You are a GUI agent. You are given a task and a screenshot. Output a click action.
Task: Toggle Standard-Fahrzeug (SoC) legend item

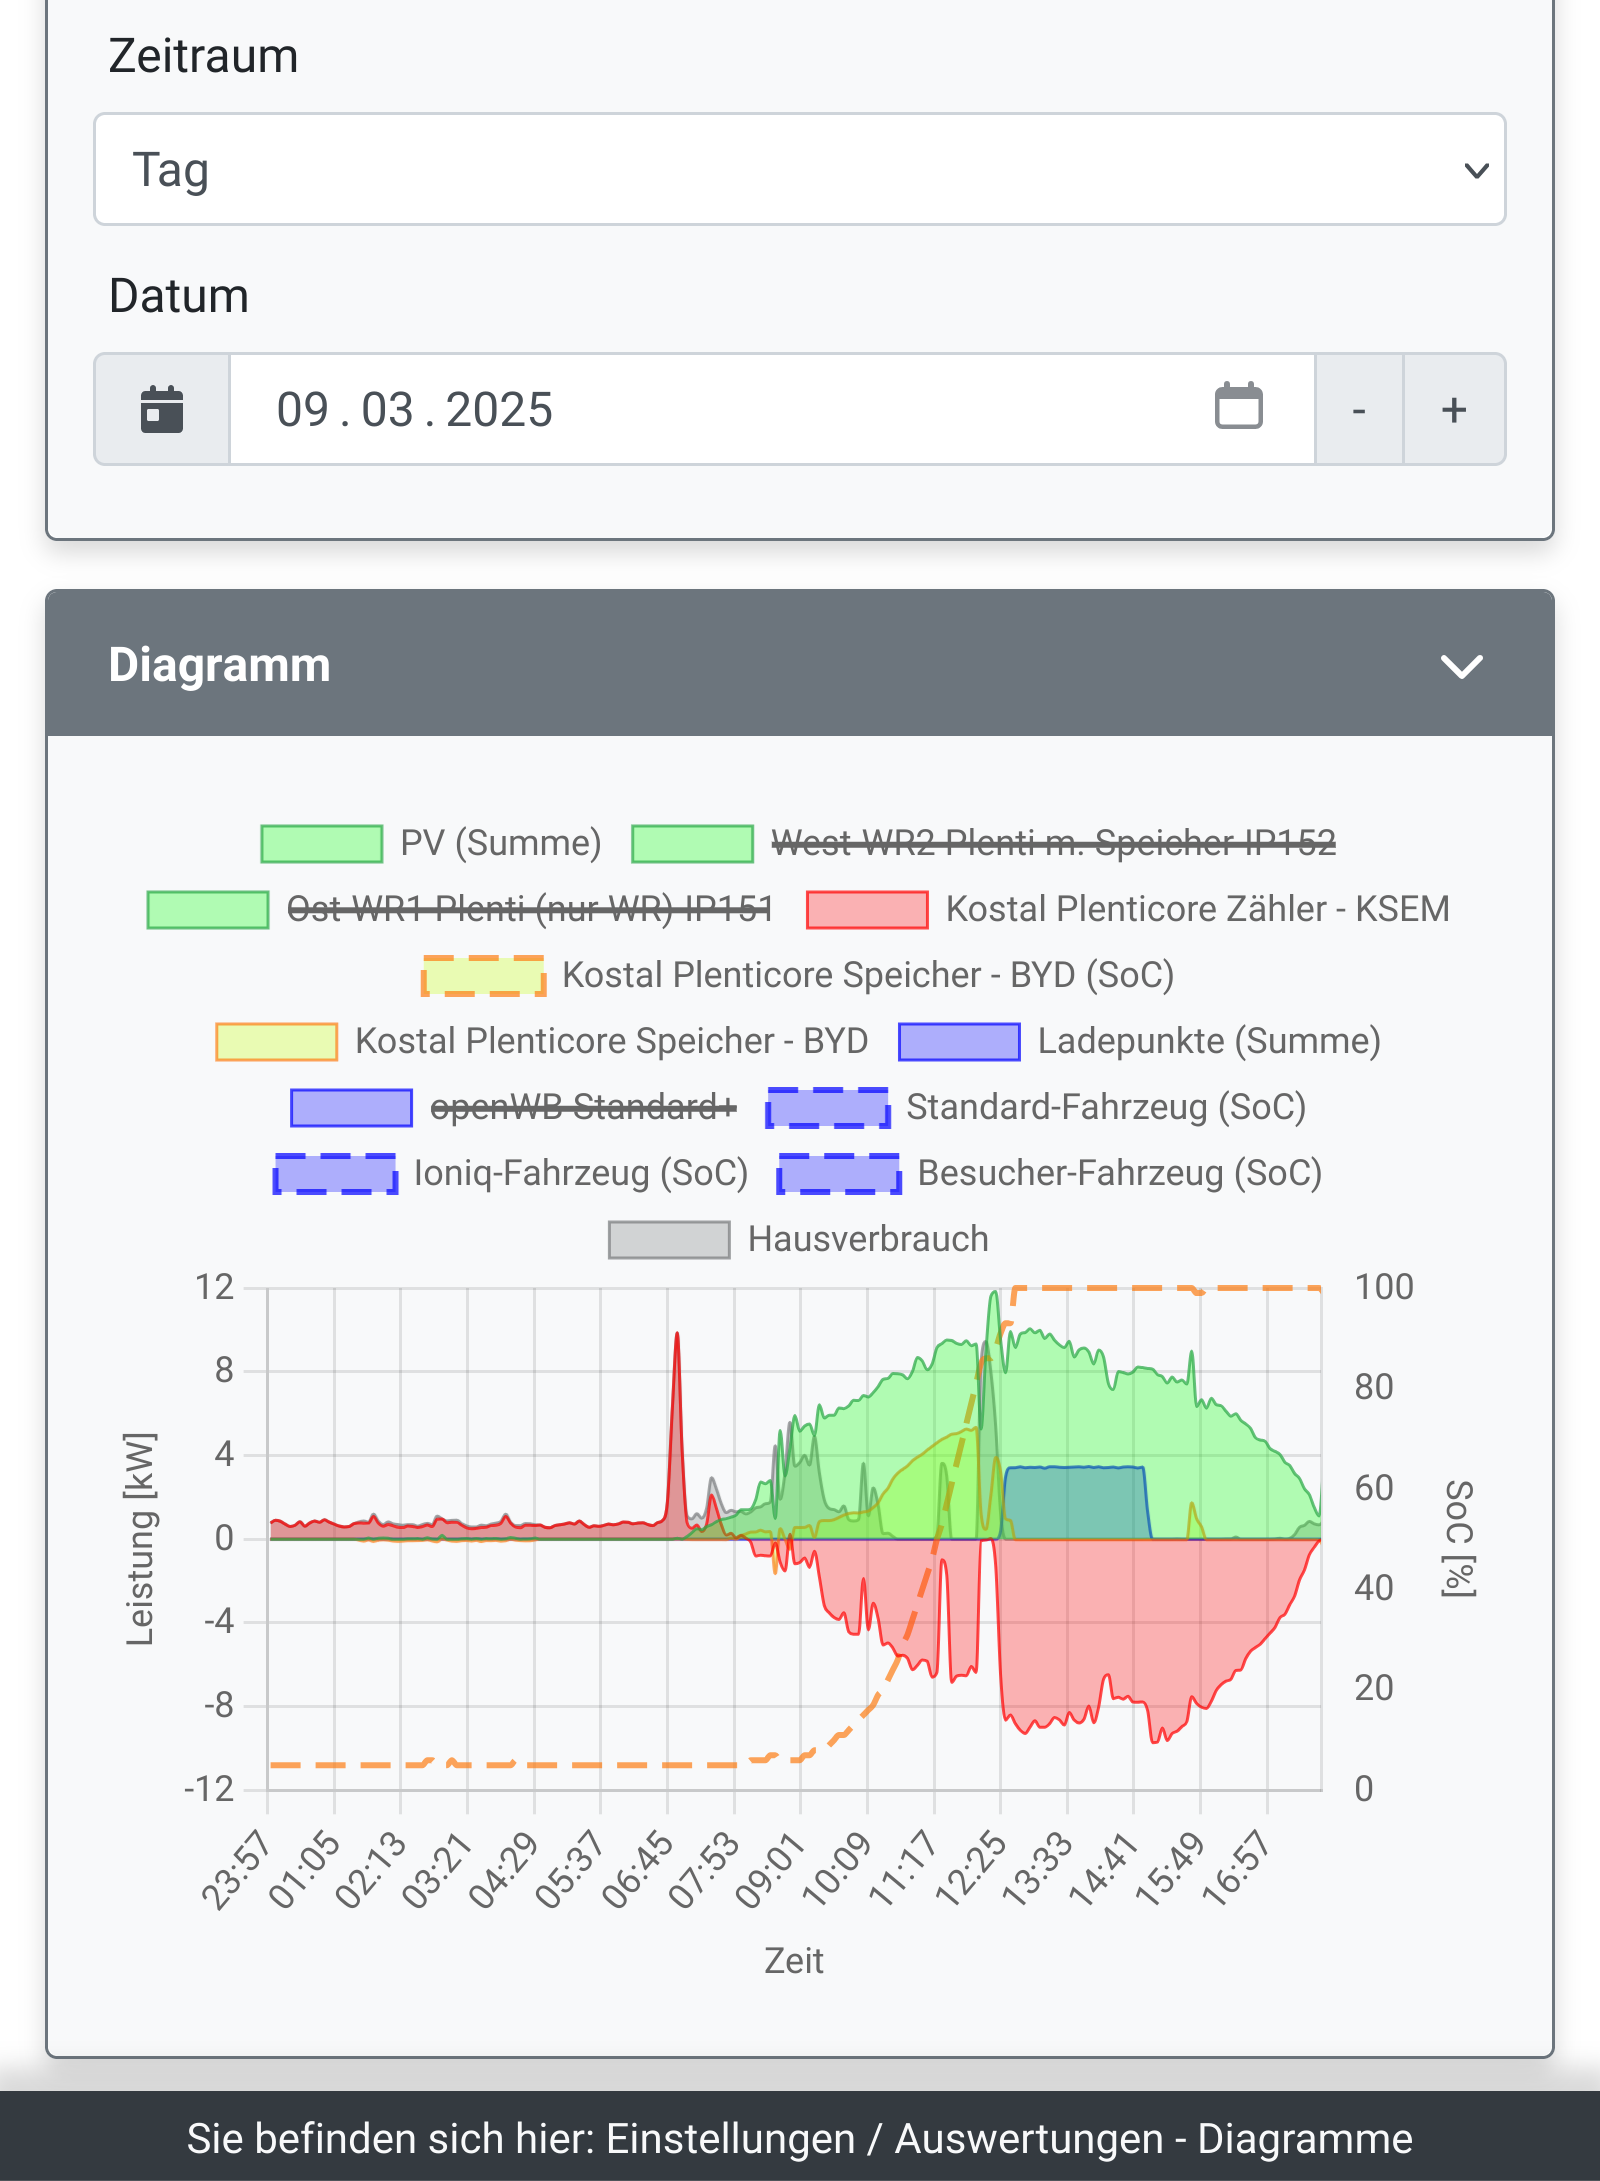coord(1105,1107)
